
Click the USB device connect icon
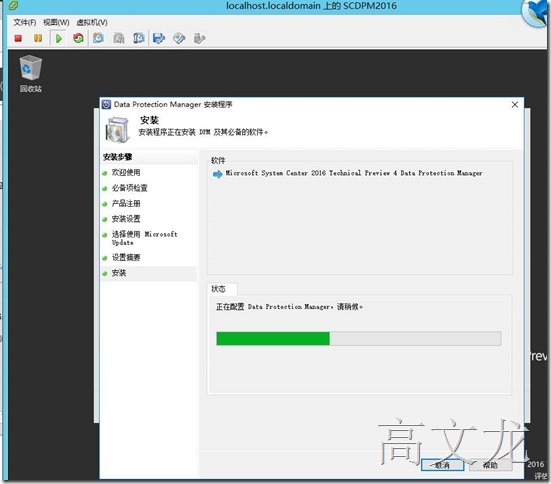pyautogui.click(x=199, y=38)
